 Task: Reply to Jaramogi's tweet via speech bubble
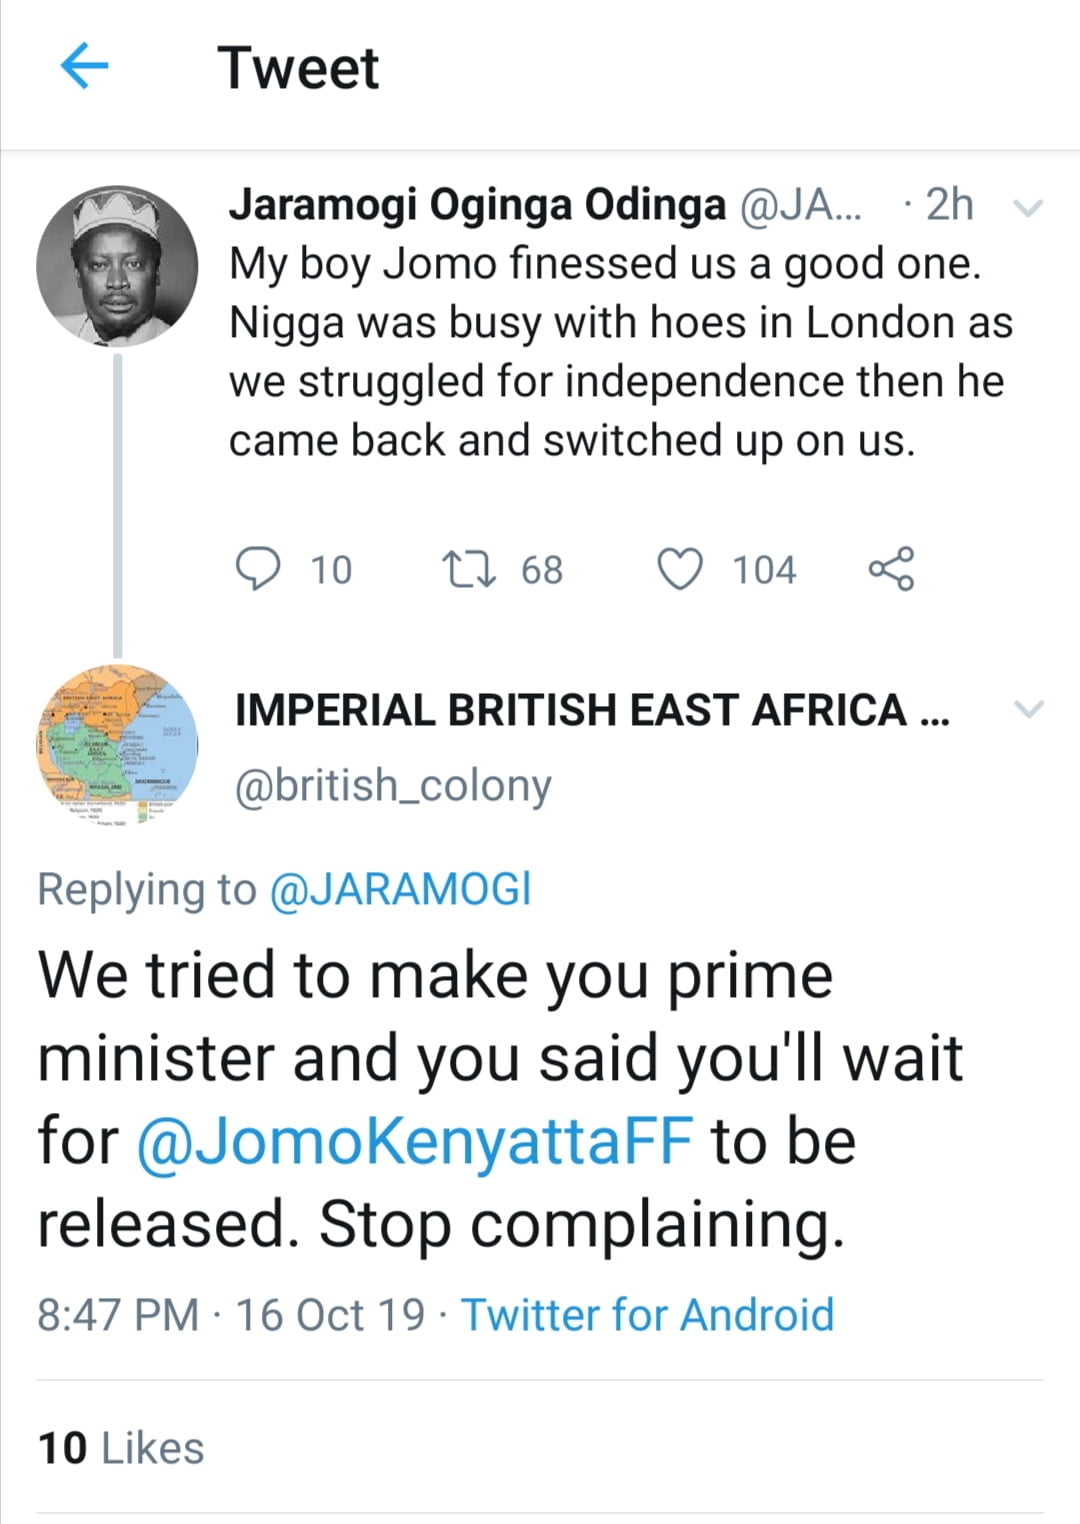coord(258,569)
